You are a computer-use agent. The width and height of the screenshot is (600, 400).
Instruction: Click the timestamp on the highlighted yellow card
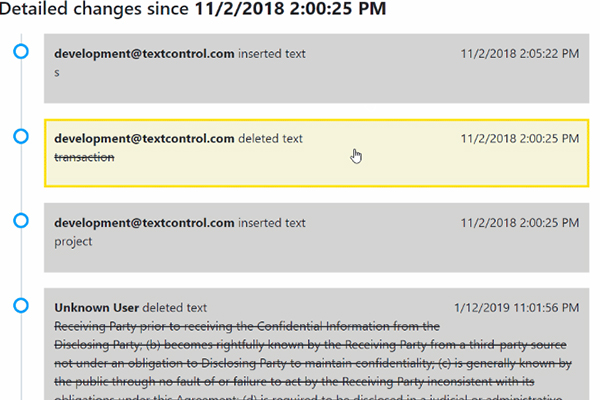point(520,139)
